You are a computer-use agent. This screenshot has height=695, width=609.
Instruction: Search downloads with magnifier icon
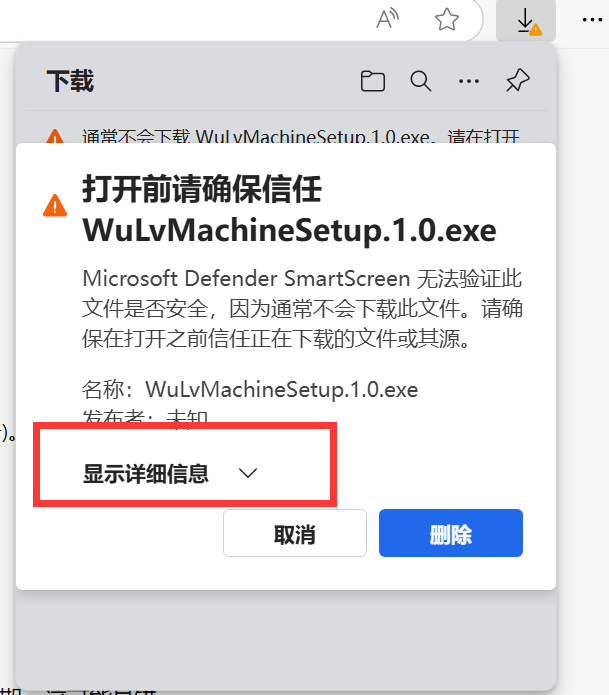coord(421,81)
